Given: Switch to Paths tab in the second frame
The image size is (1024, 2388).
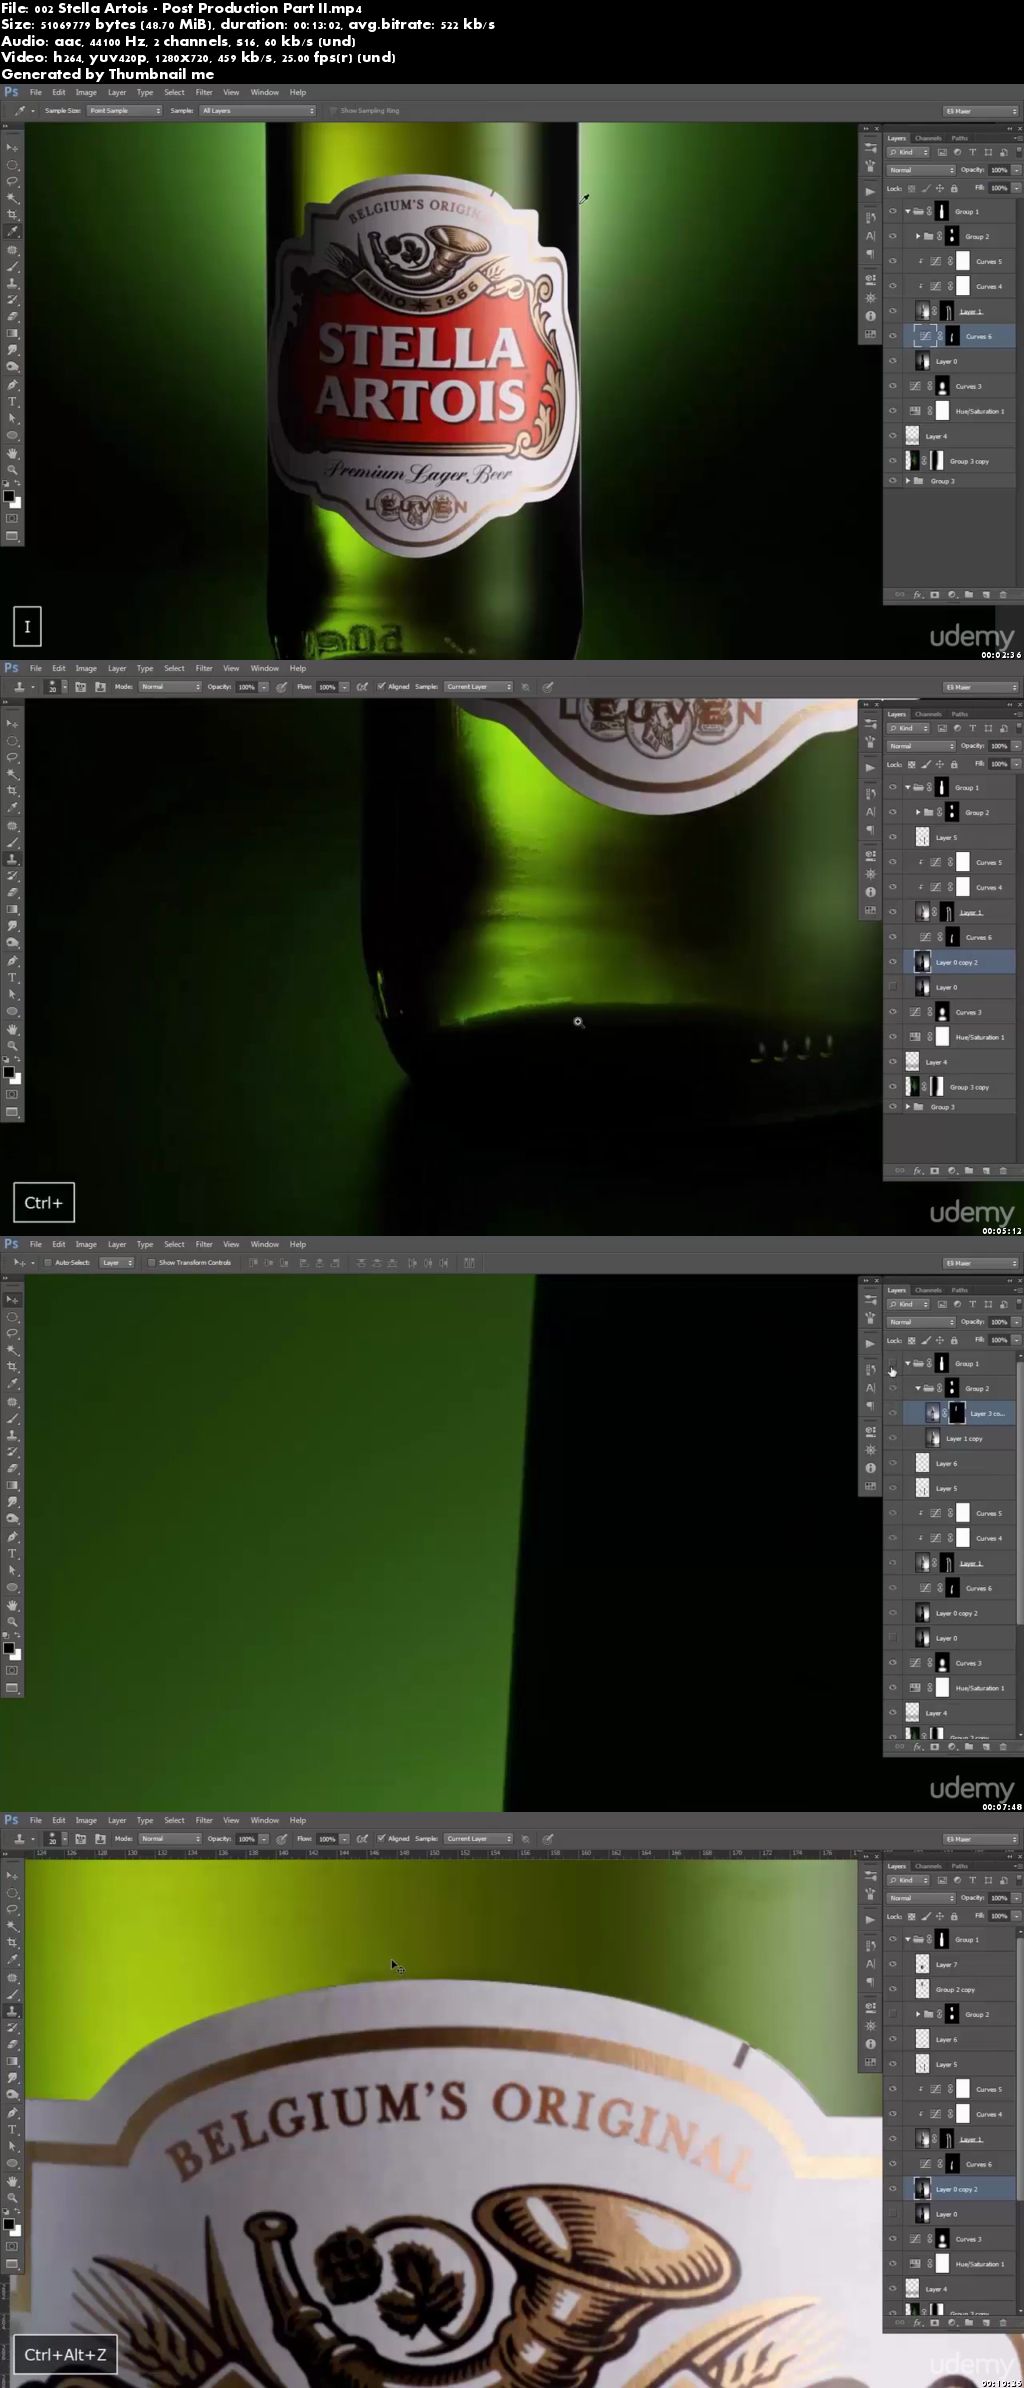Looking at the screenshot, I should coord(960,714).
